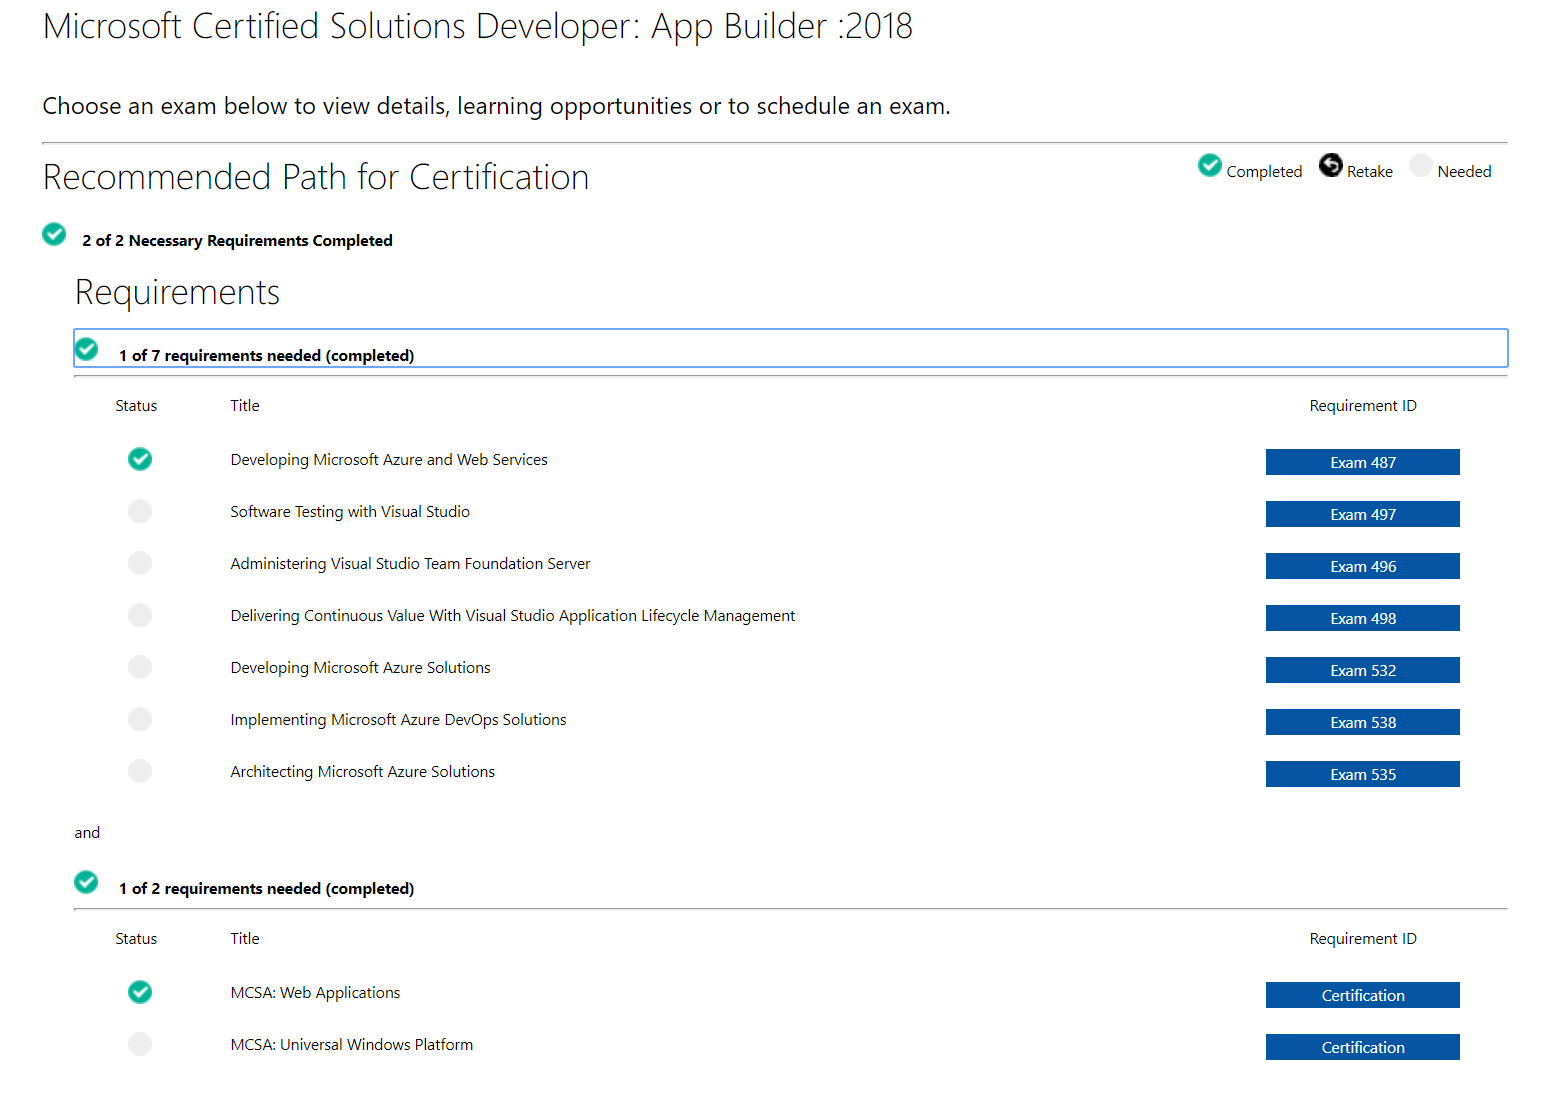Image resolution: width=1568 pixels, height=1100 pixels.
Task: Click status circle for Developing Microsoft Azure Solutions
Action: point(140,667)
